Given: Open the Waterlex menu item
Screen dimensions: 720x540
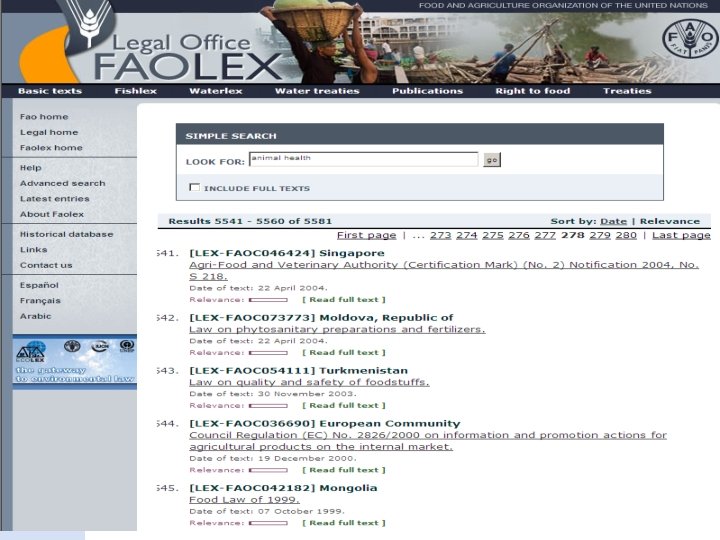Looking at the screenshot, I should [216, 91].
